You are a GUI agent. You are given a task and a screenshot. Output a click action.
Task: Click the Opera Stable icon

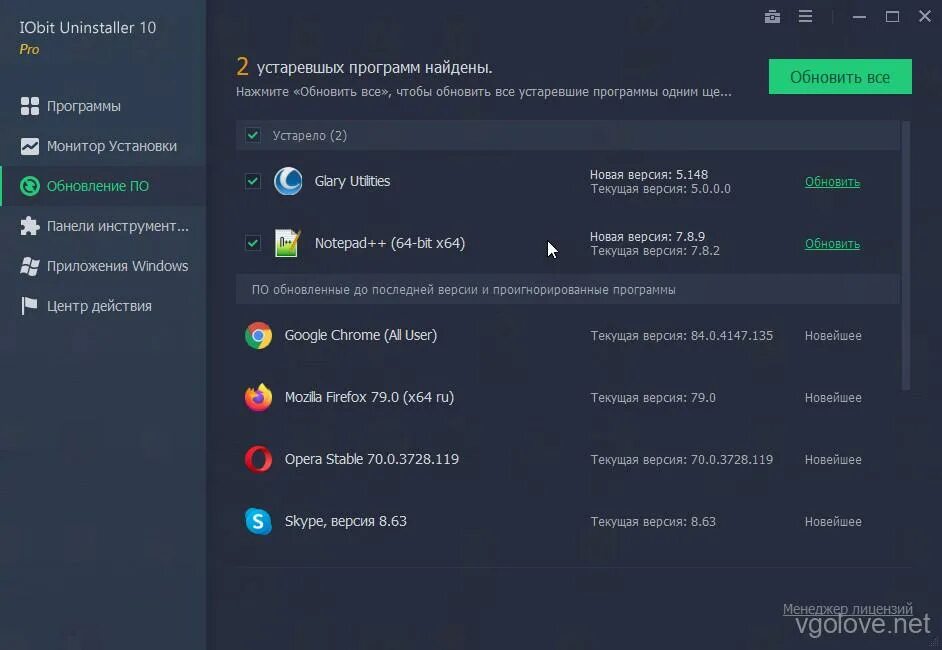point(258,459)
